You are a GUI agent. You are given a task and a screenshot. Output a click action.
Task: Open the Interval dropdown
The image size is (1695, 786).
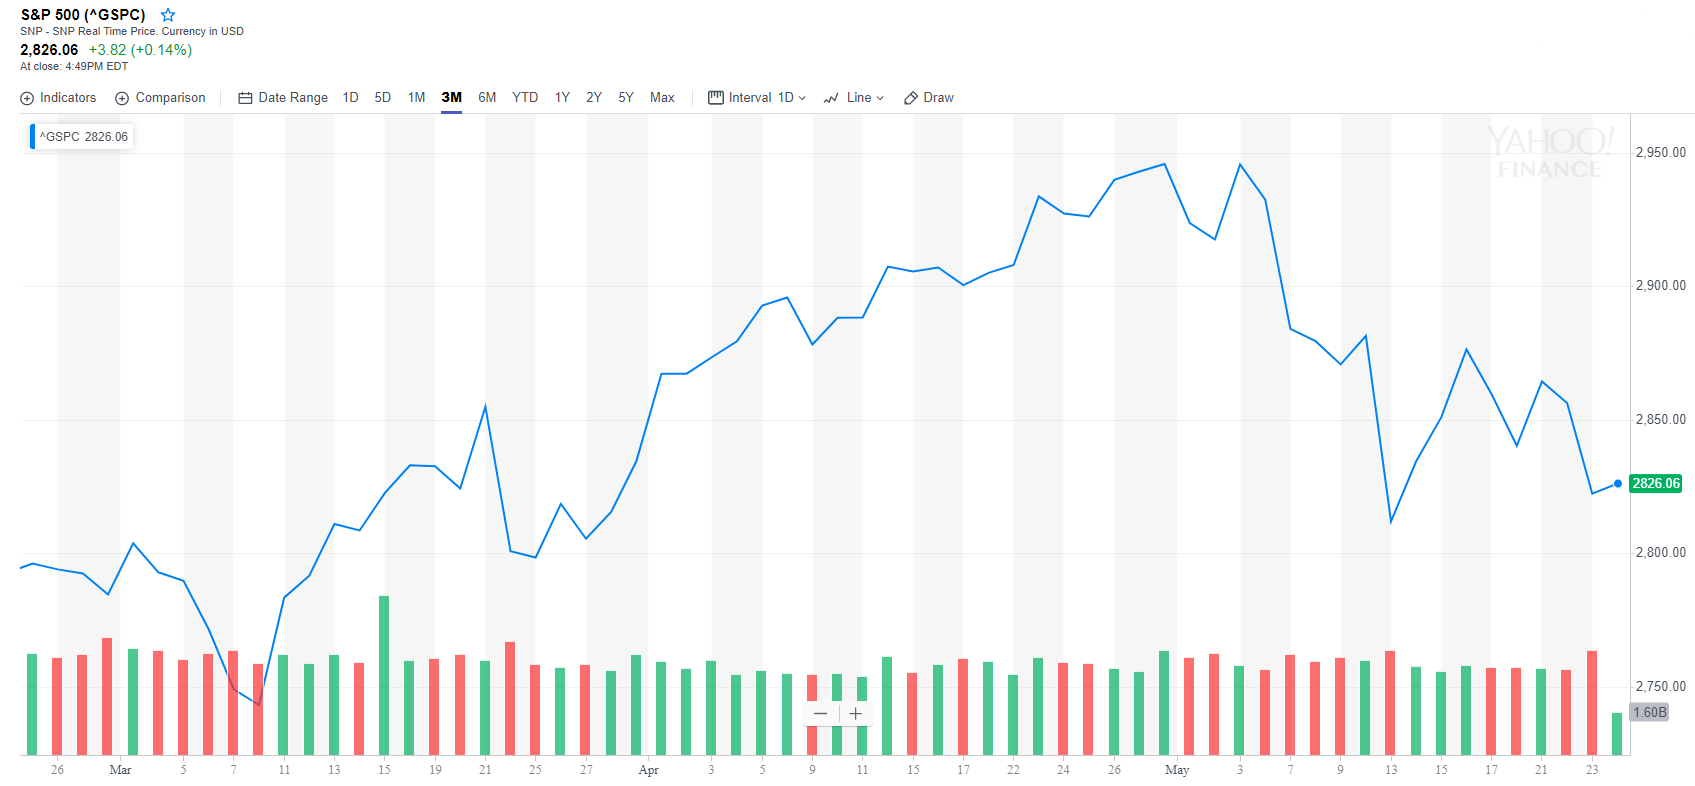[803, 97]
